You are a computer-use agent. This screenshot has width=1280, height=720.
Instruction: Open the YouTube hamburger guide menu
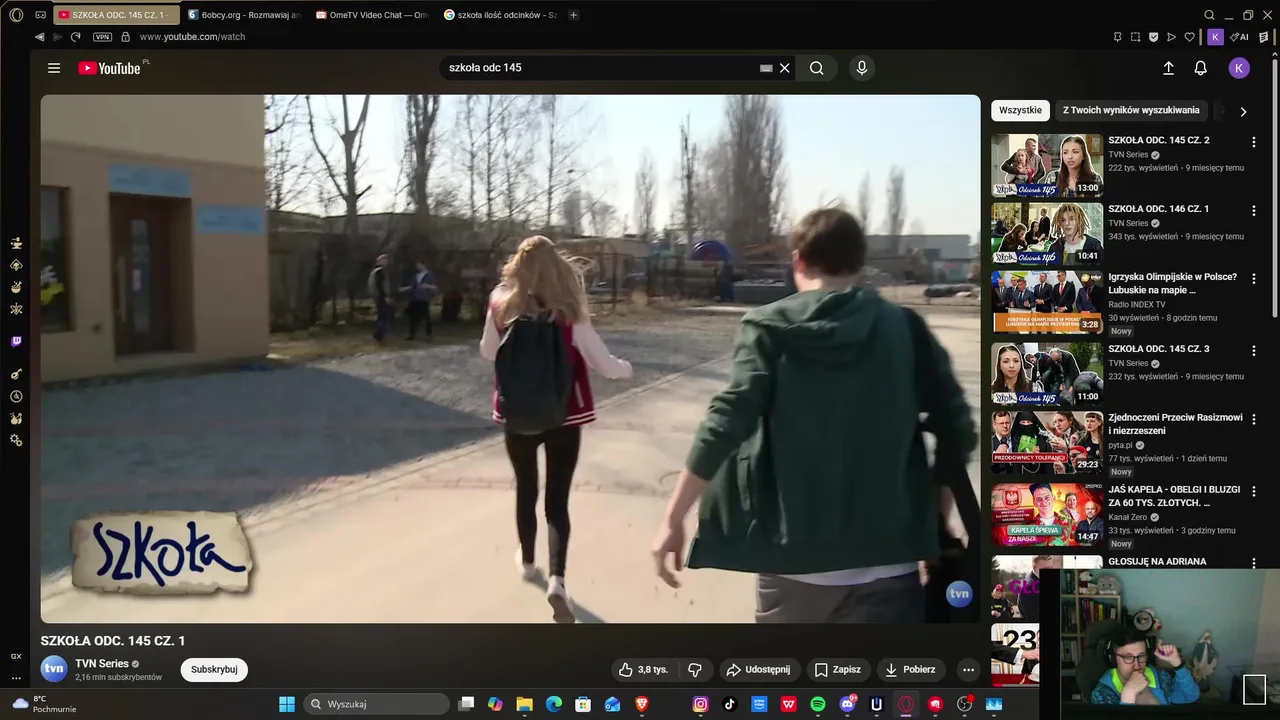tap(54, 68)
